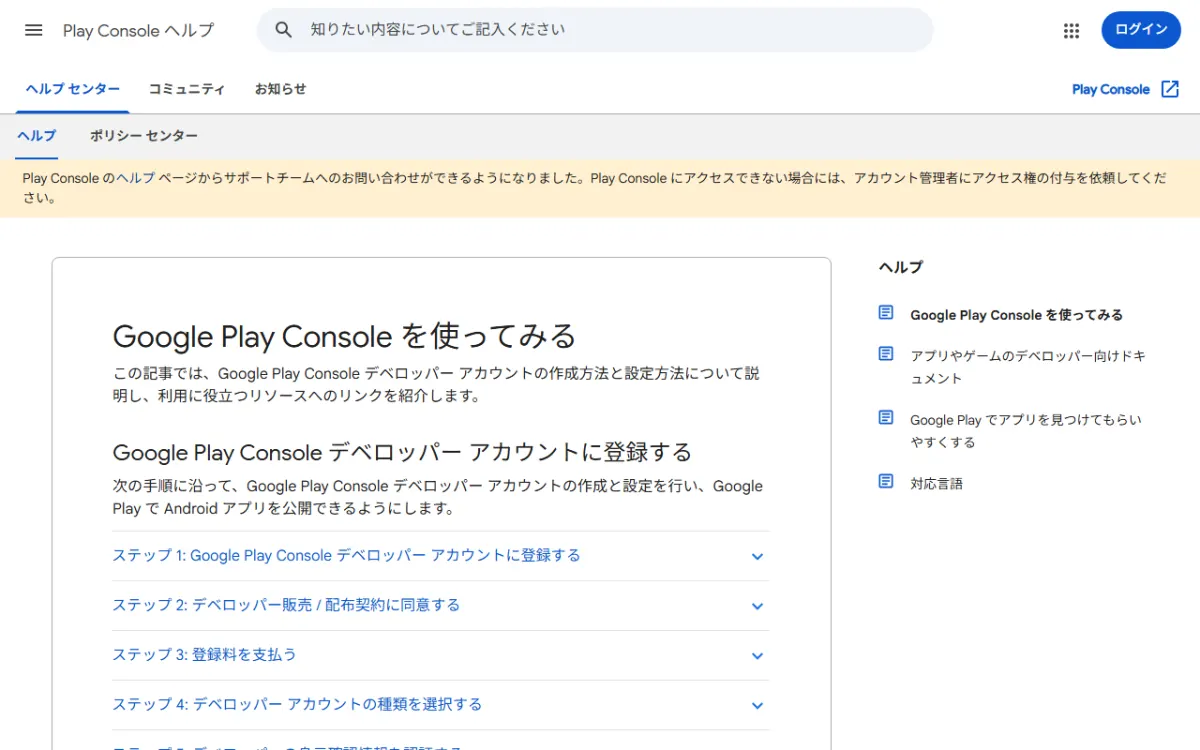Open ステップ 4: デベロッパー アカウントの種類を選択する
Screen dimensions: 1200x750
pos(297,705)
